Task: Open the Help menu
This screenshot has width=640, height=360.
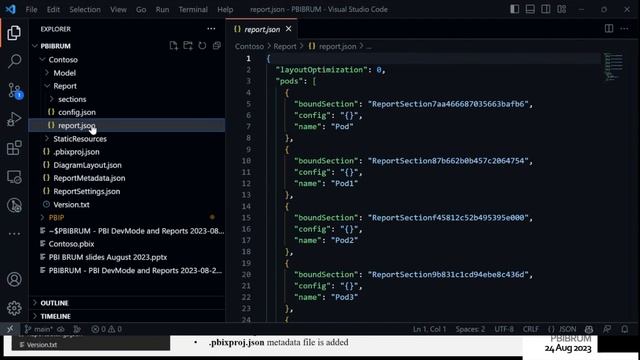Action: point(225,9)
